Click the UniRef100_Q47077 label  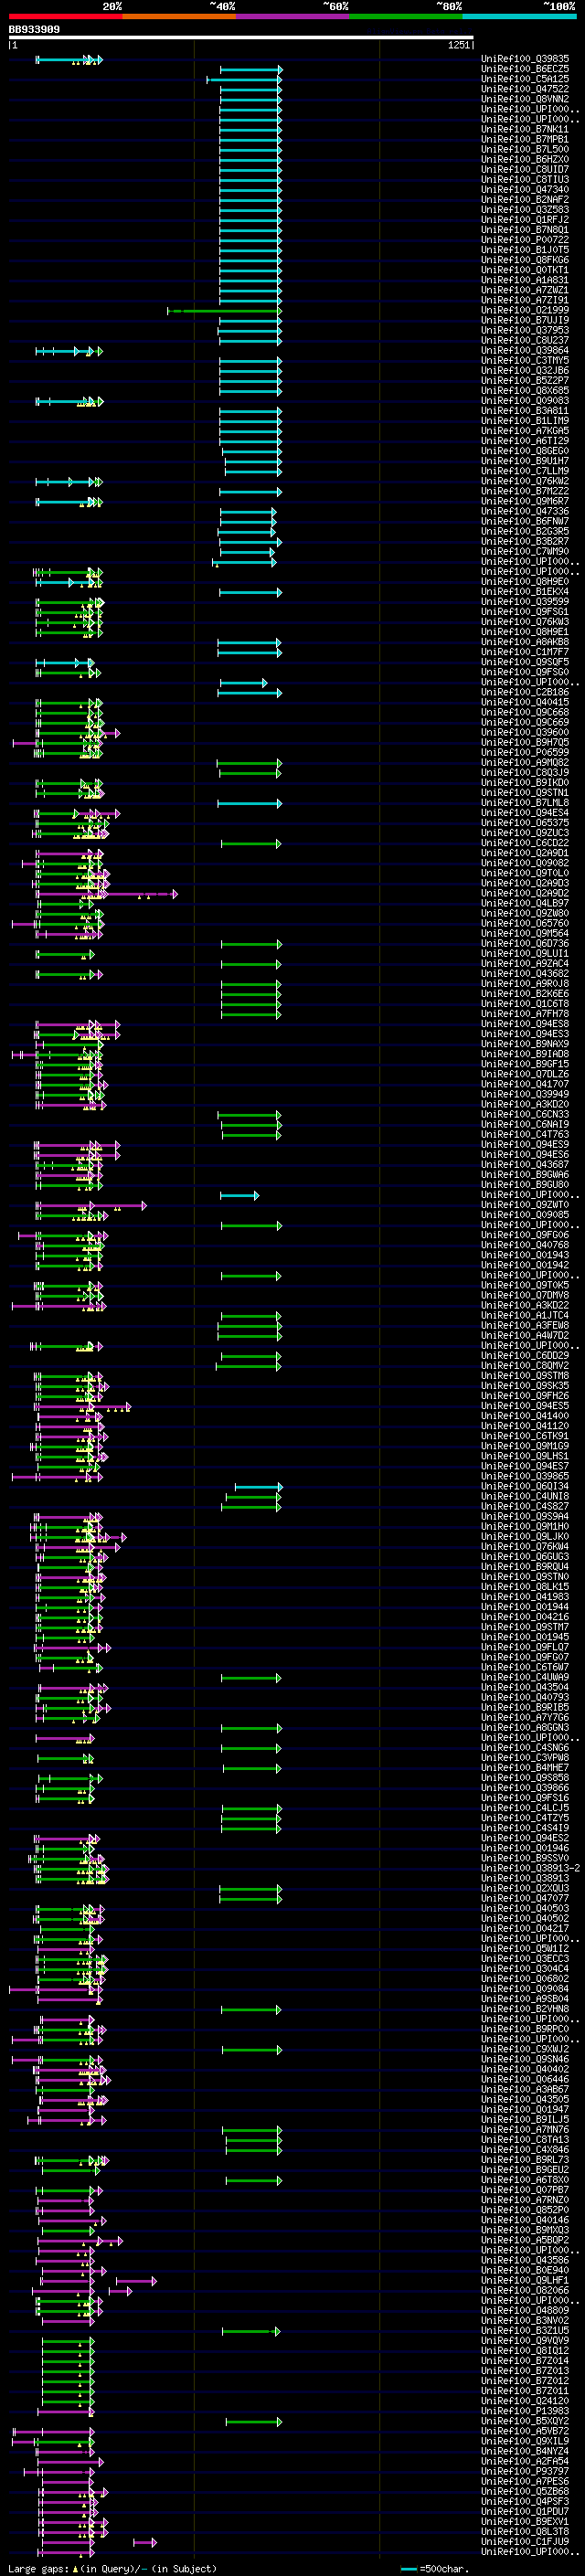tap(525, 1898)
